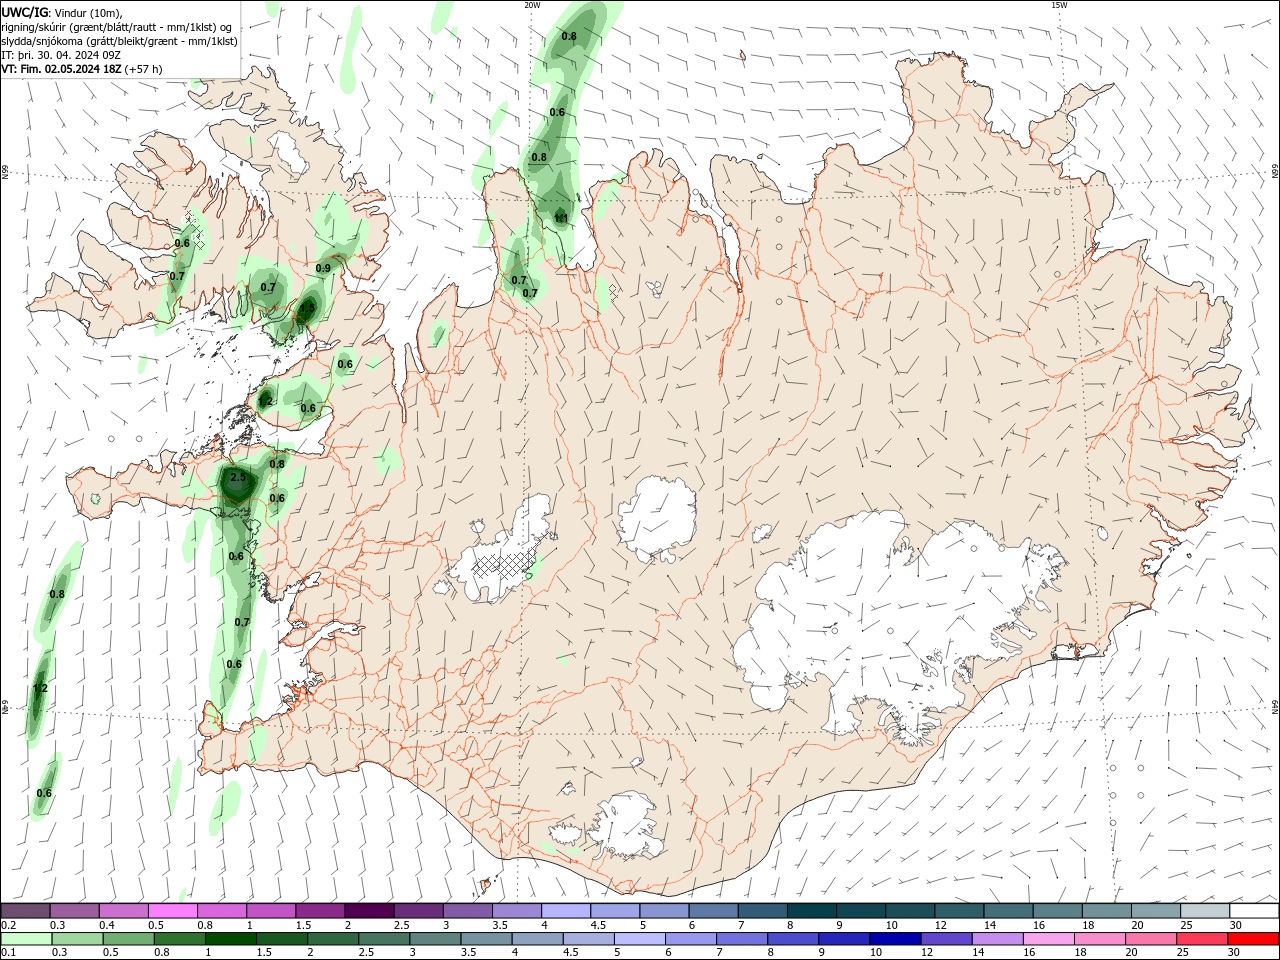This screenshot has height=960, width=1280.
Task: Click the bright pink legend swatch after 0.5
Action: (172, 911)
